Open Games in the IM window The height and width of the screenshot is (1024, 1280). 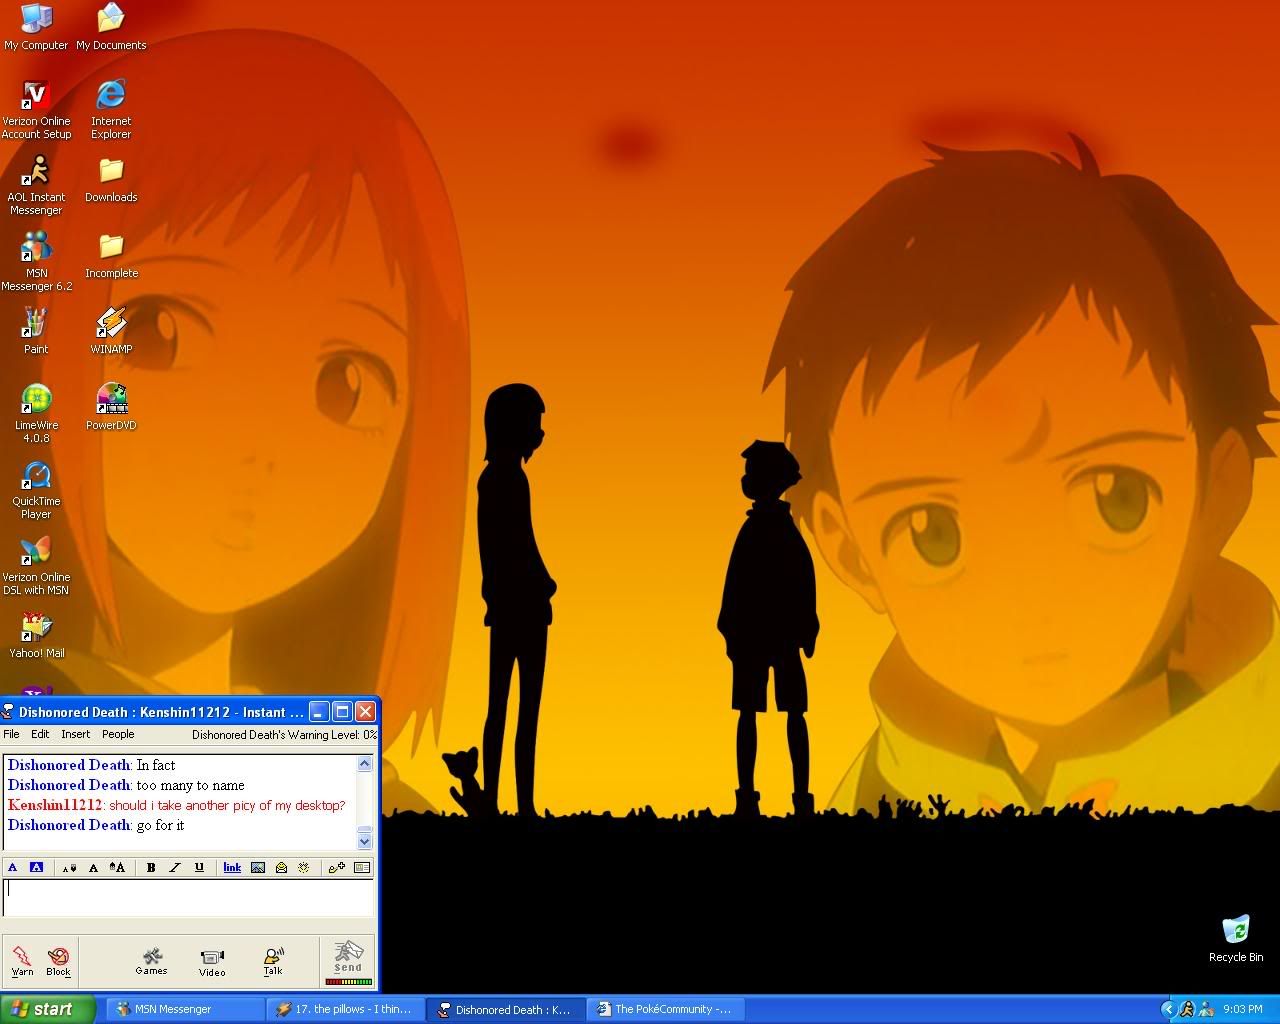(152, 961)
